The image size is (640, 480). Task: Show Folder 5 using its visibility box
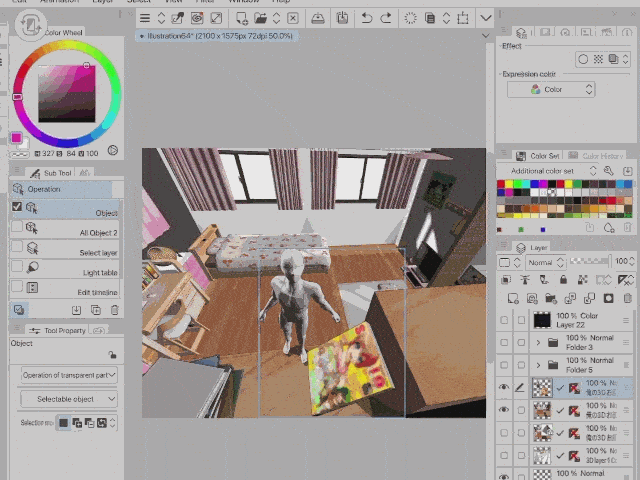point(504,365)
